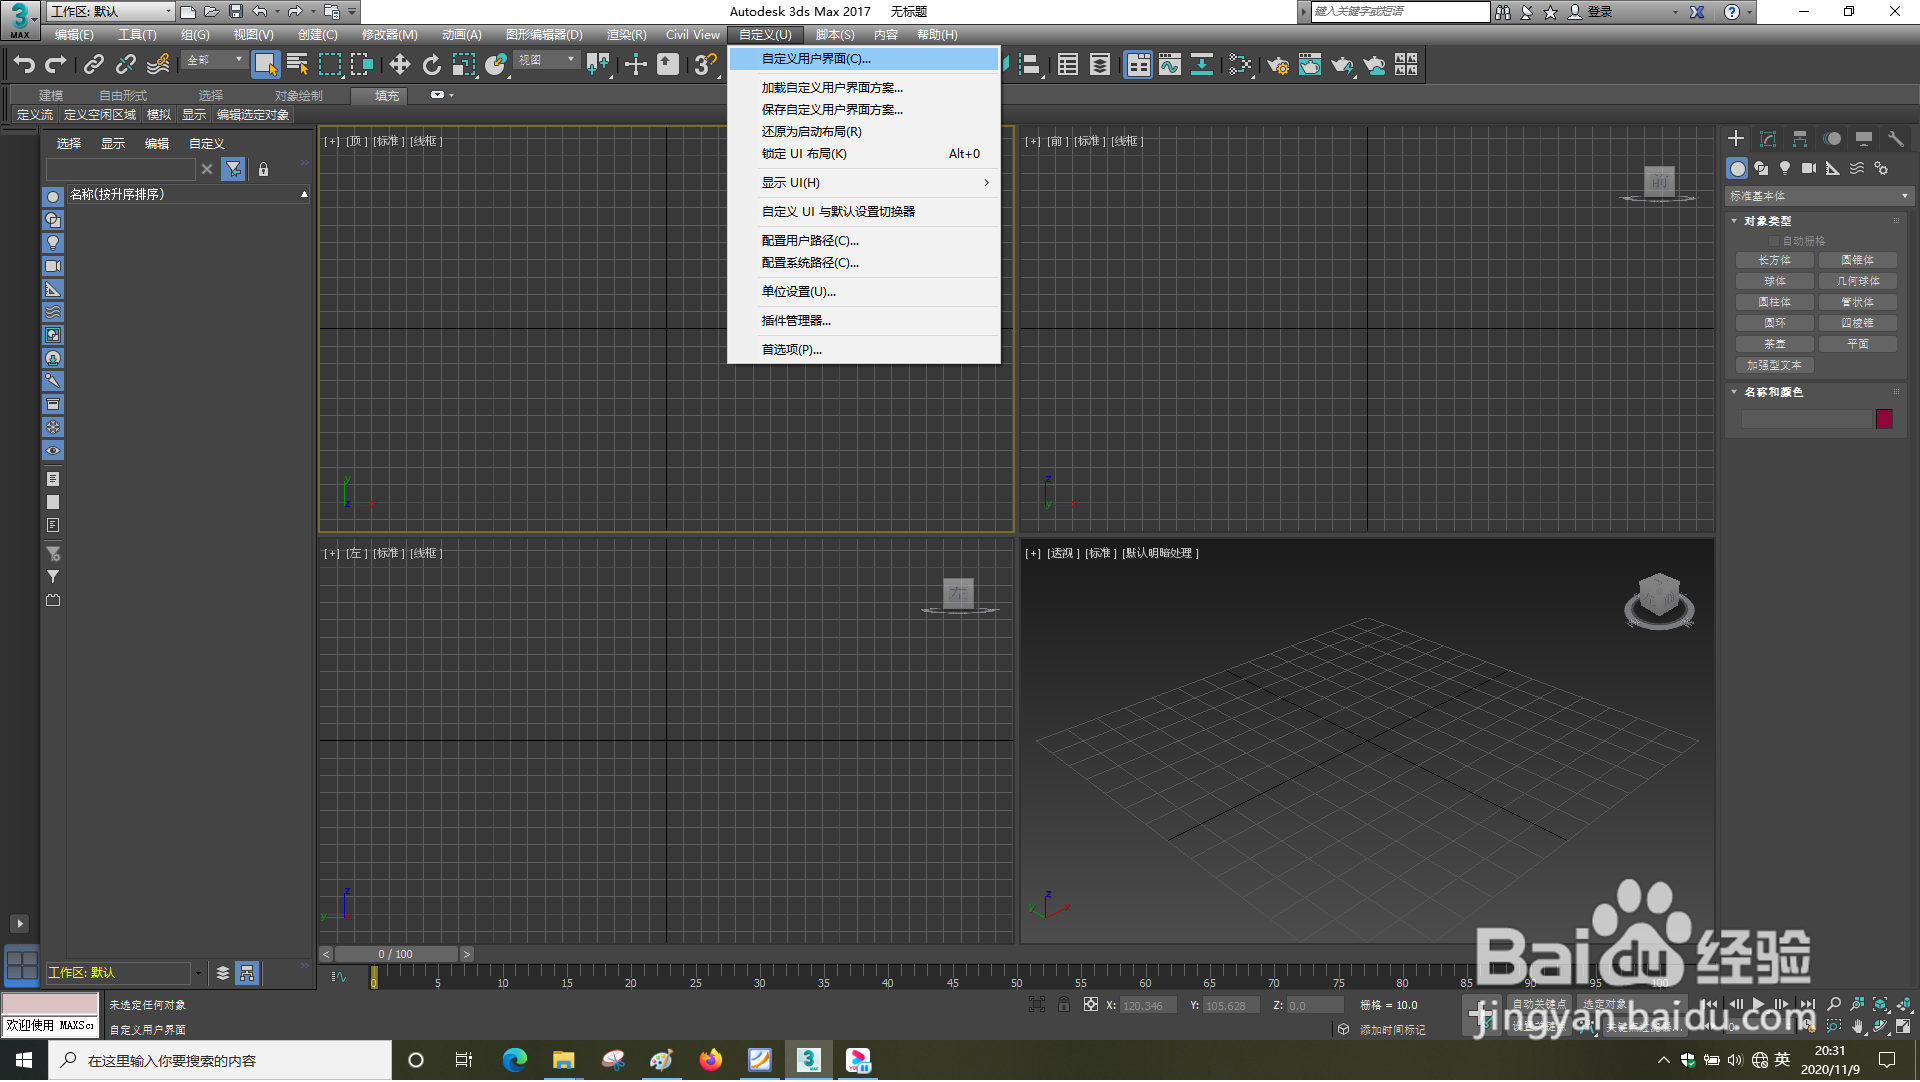Toggle the 选定对象 key mode button
The height and width of the screenshot is (1082, 1920).
coord(1605,1005)
